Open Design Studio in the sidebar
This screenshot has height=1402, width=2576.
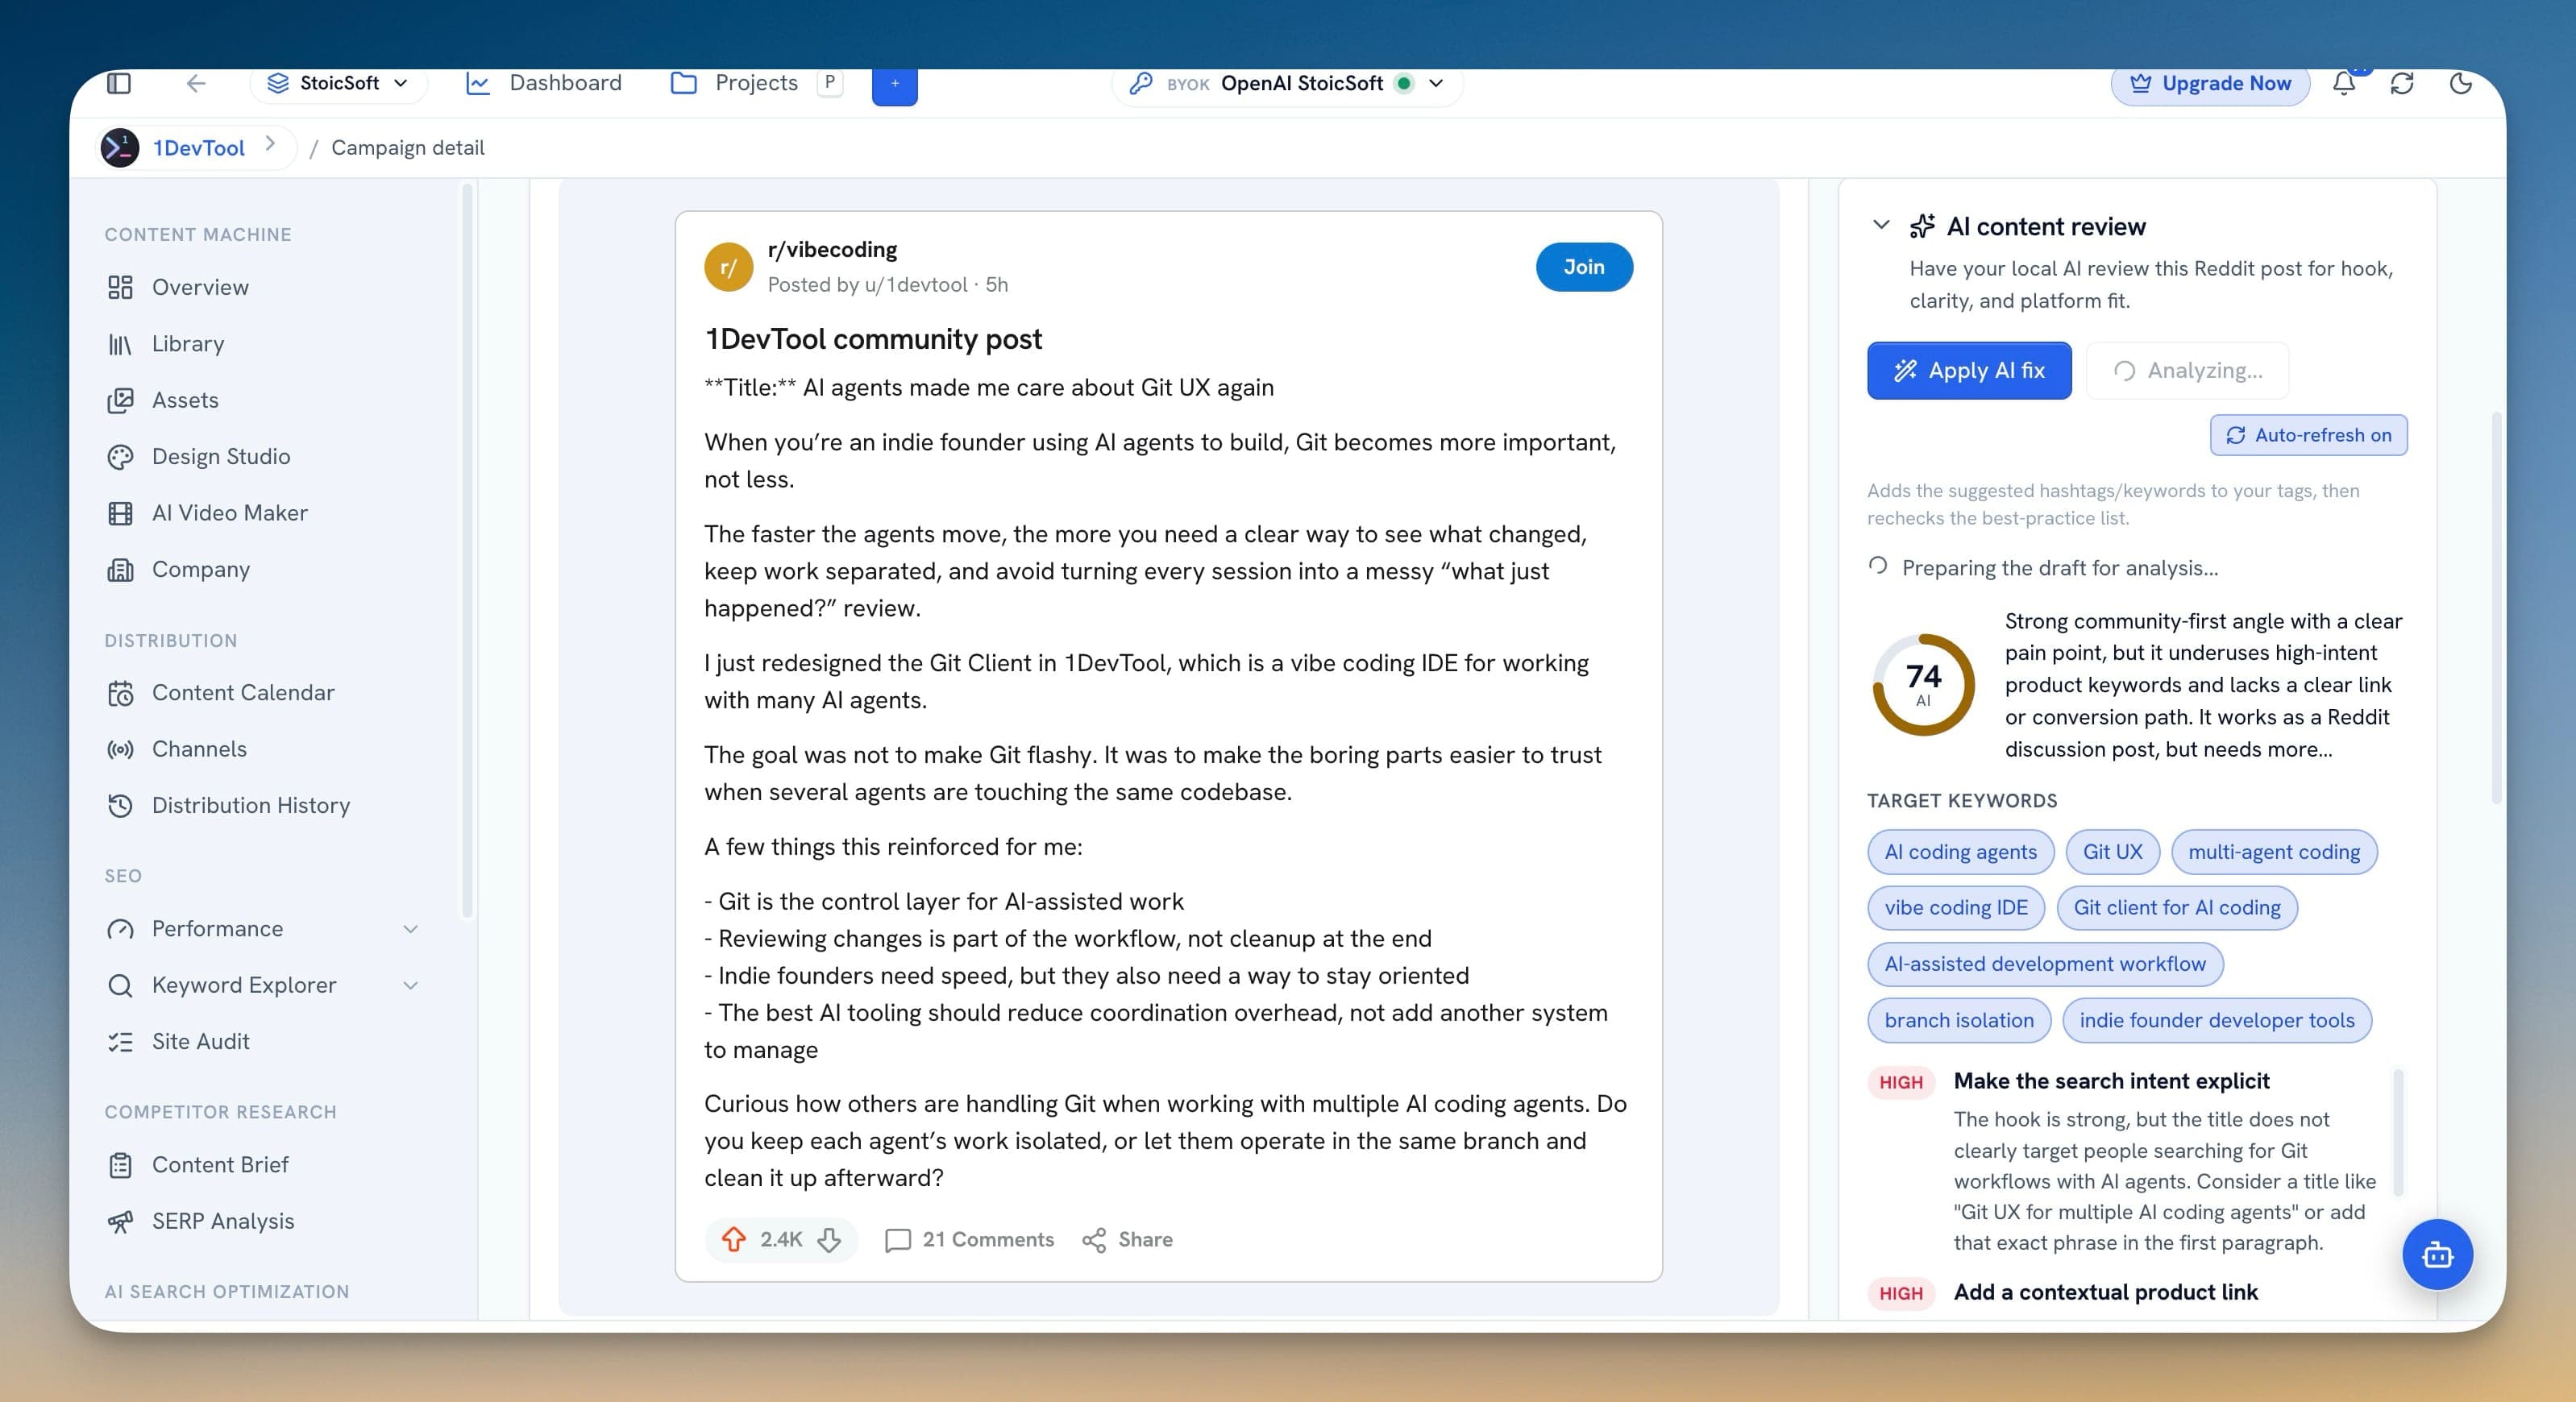[x=221, y=456]
